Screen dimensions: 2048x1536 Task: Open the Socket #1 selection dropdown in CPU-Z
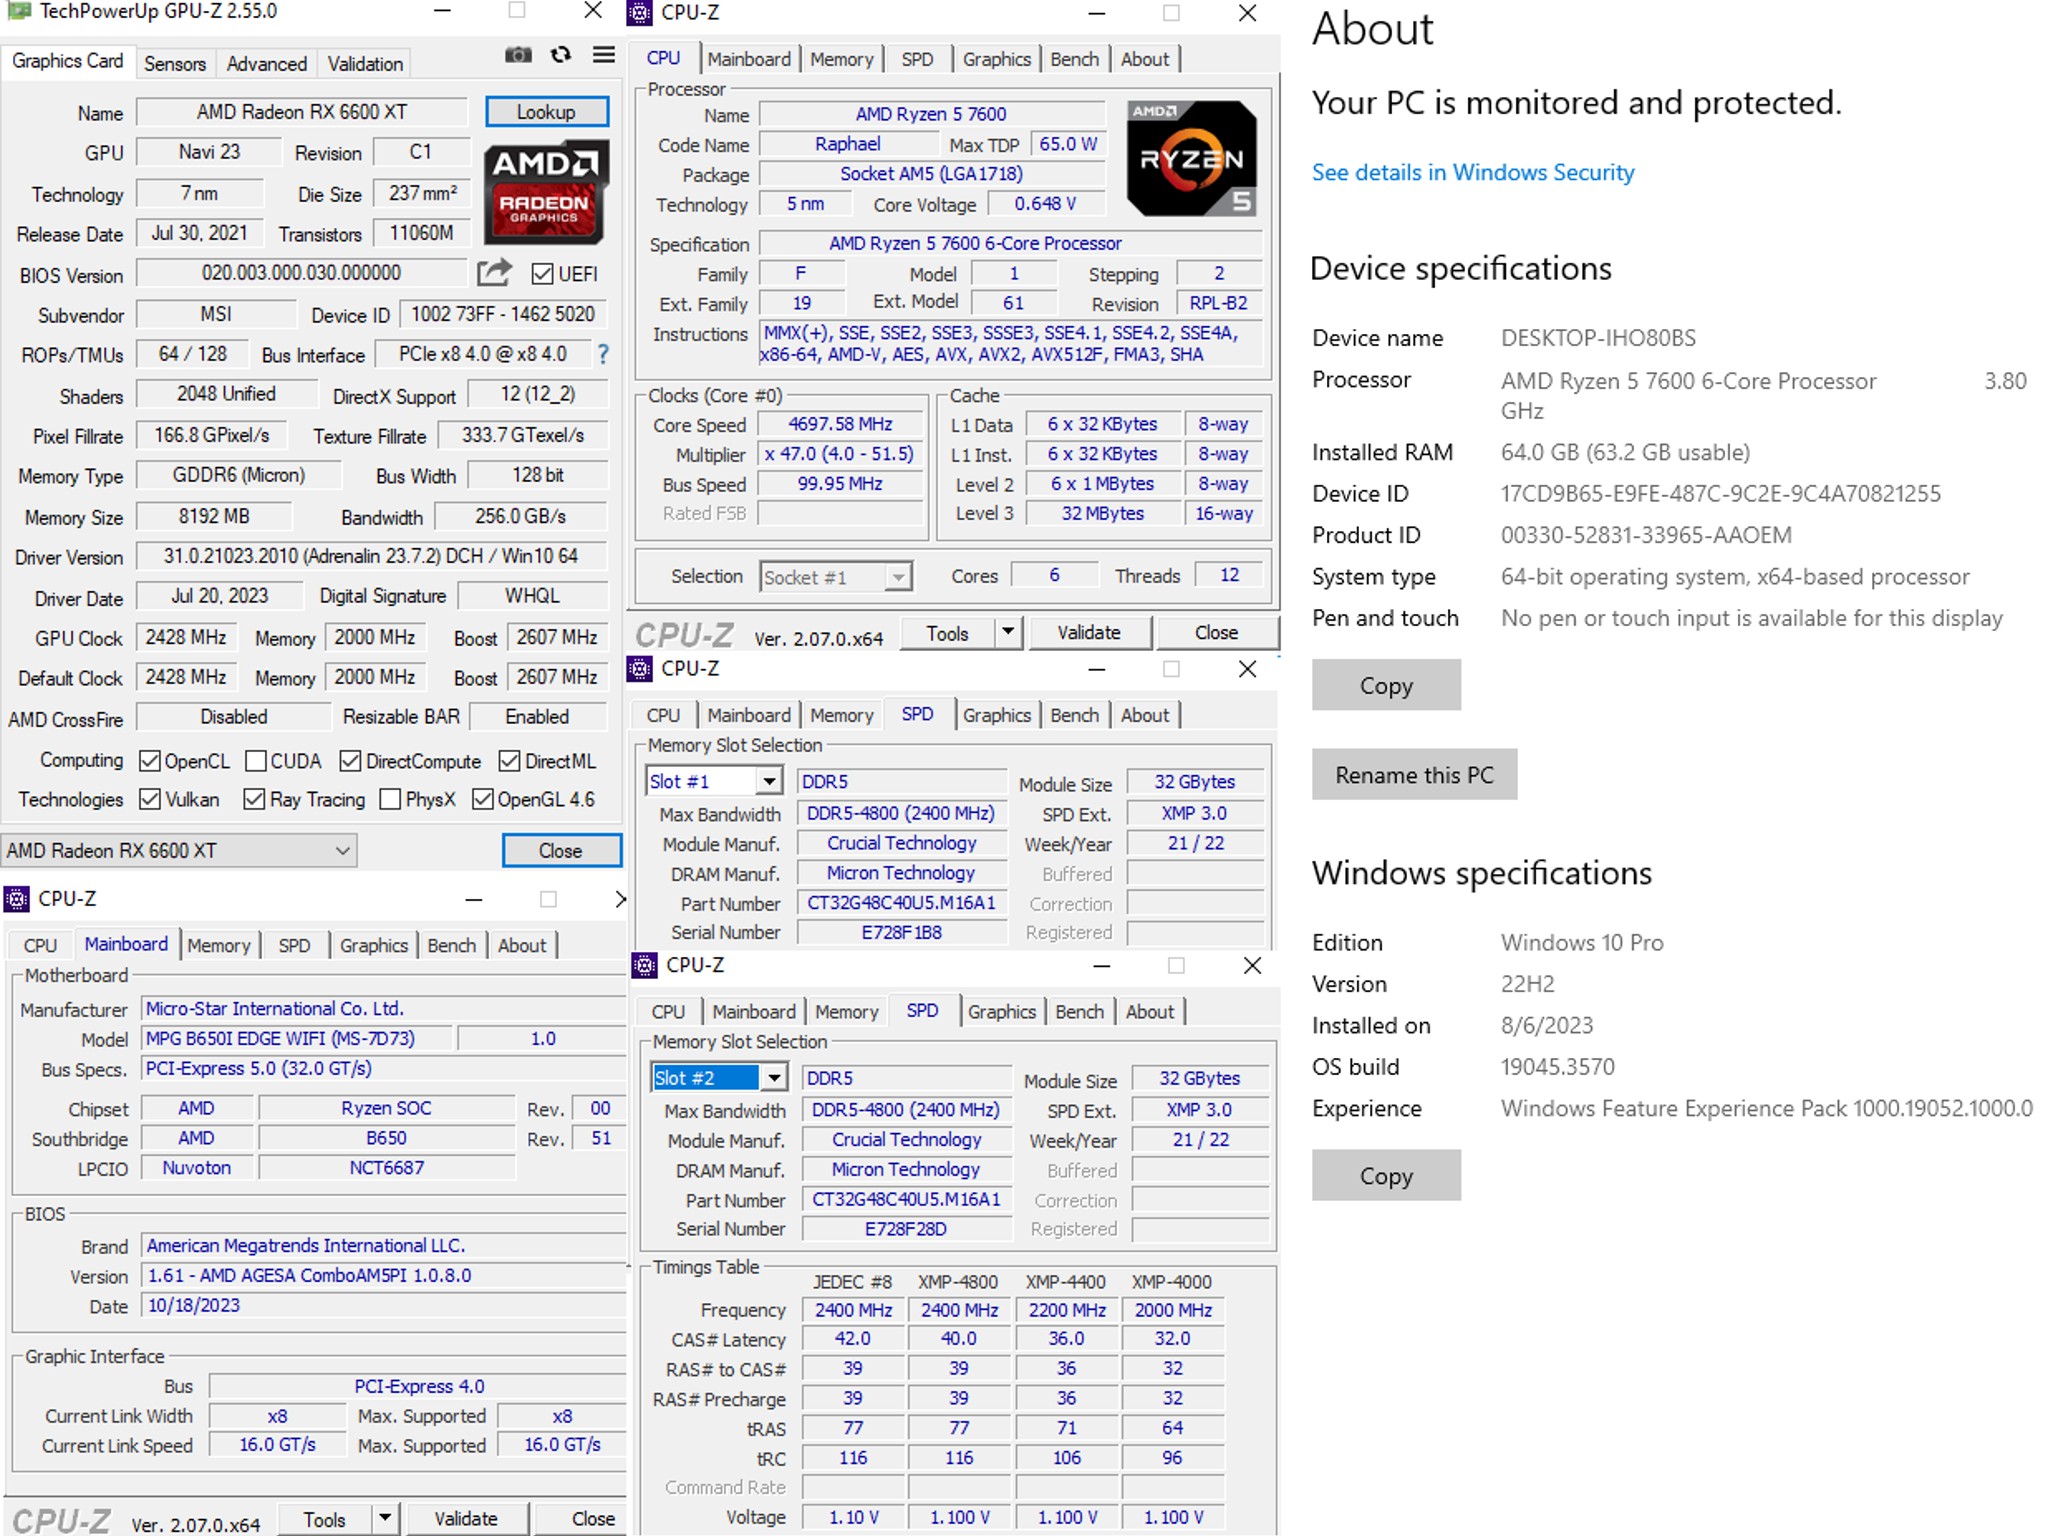click(899, 575)
